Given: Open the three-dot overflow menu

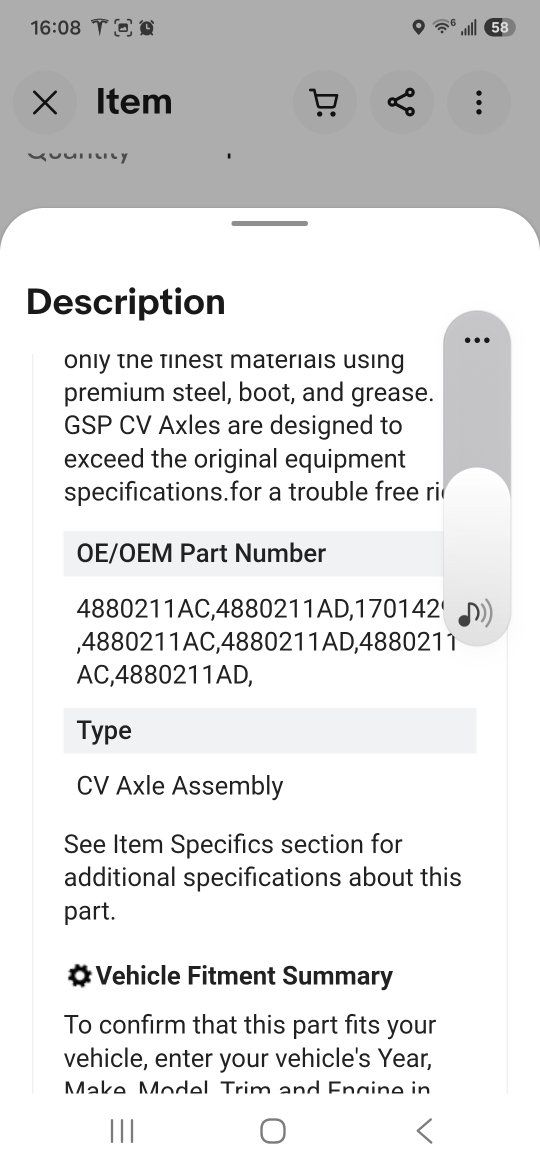Looking at the screenshot, I should click(479, 102).
